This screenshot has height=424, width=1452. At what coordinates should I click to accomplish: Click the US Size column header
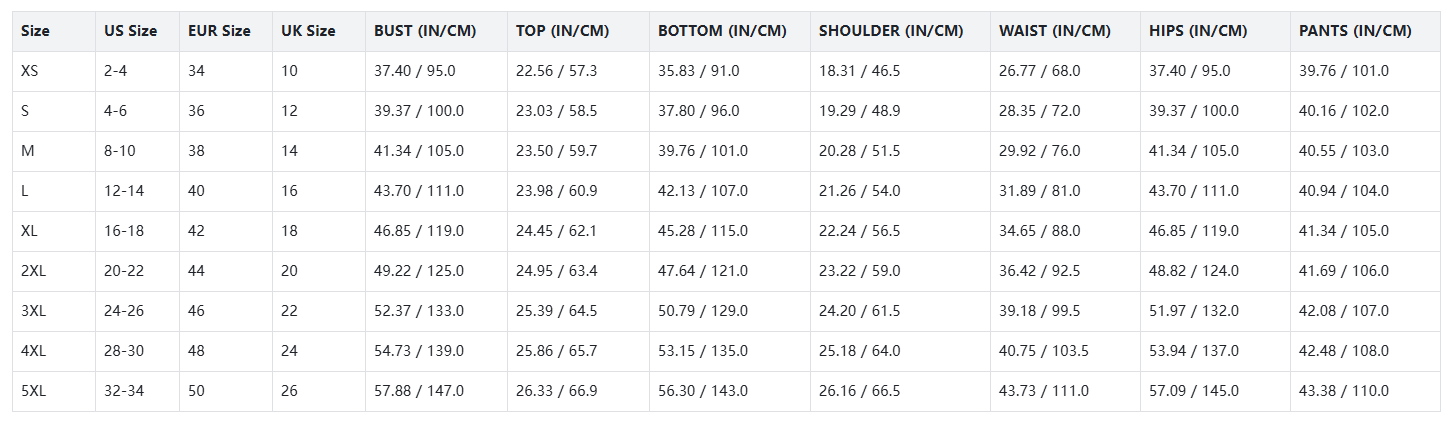coord(130,31)
